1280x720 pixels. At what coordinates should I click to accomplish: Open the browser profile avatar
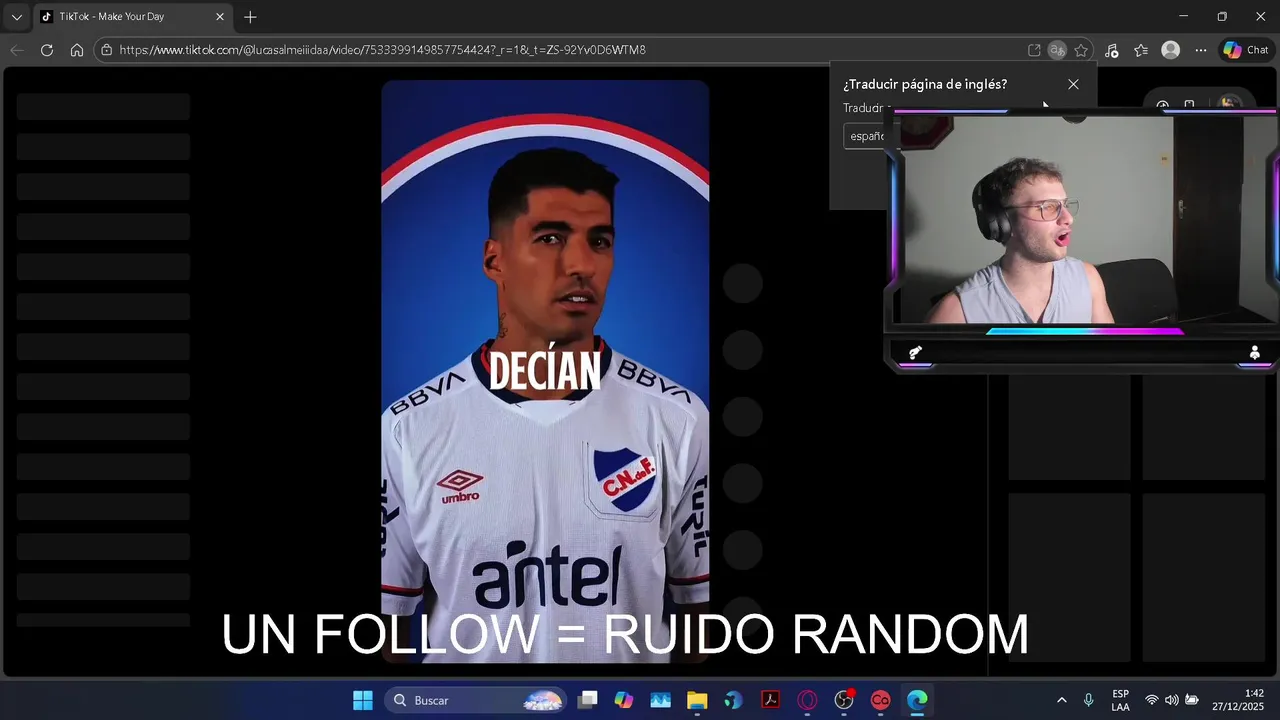pos(1171,50)
